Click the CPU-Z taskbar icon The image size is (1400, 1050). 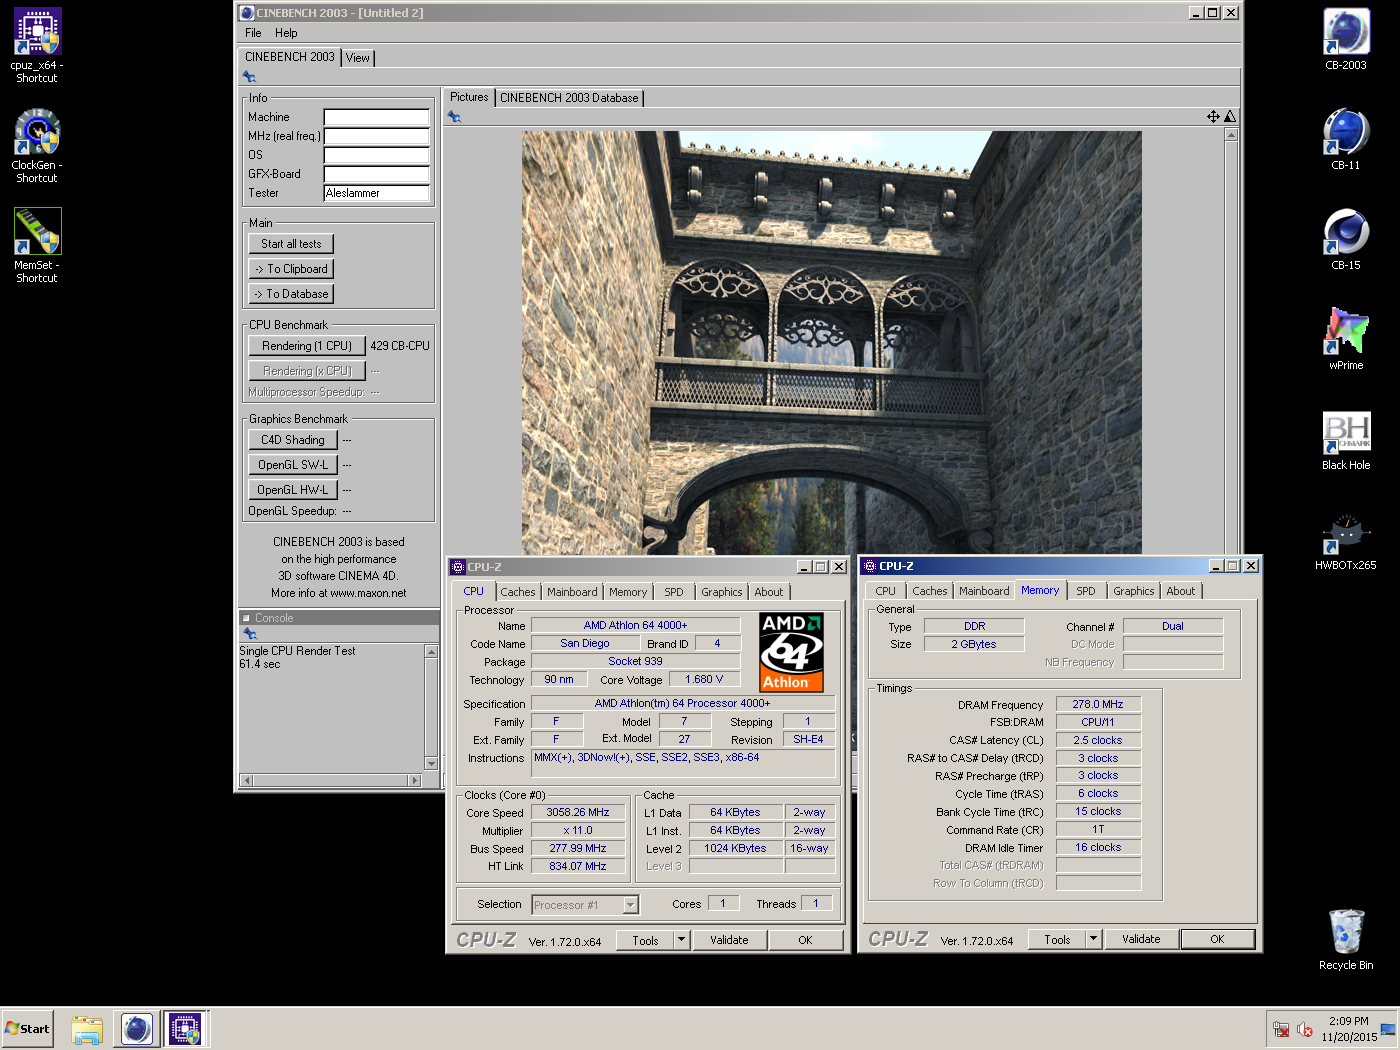tap(185, 1029)
